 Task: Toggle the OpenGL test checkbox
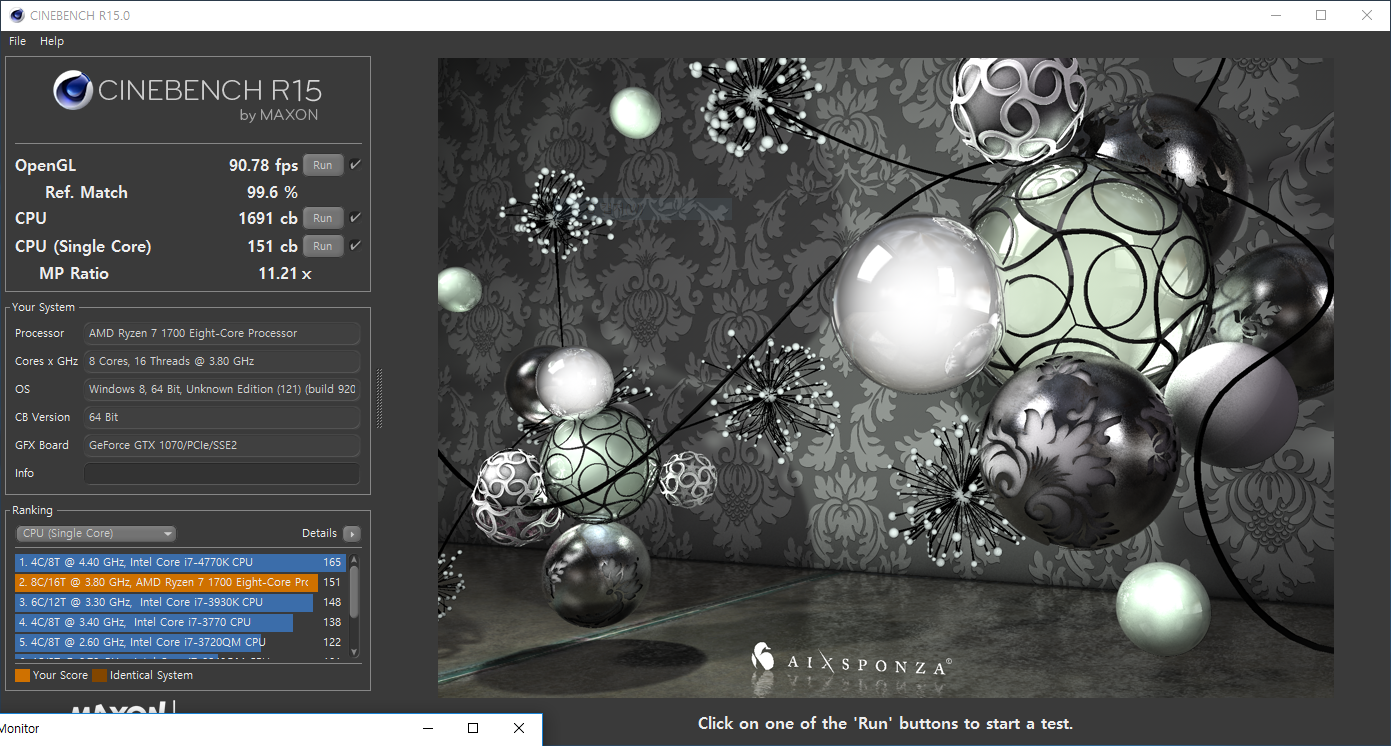coord(355,165)
